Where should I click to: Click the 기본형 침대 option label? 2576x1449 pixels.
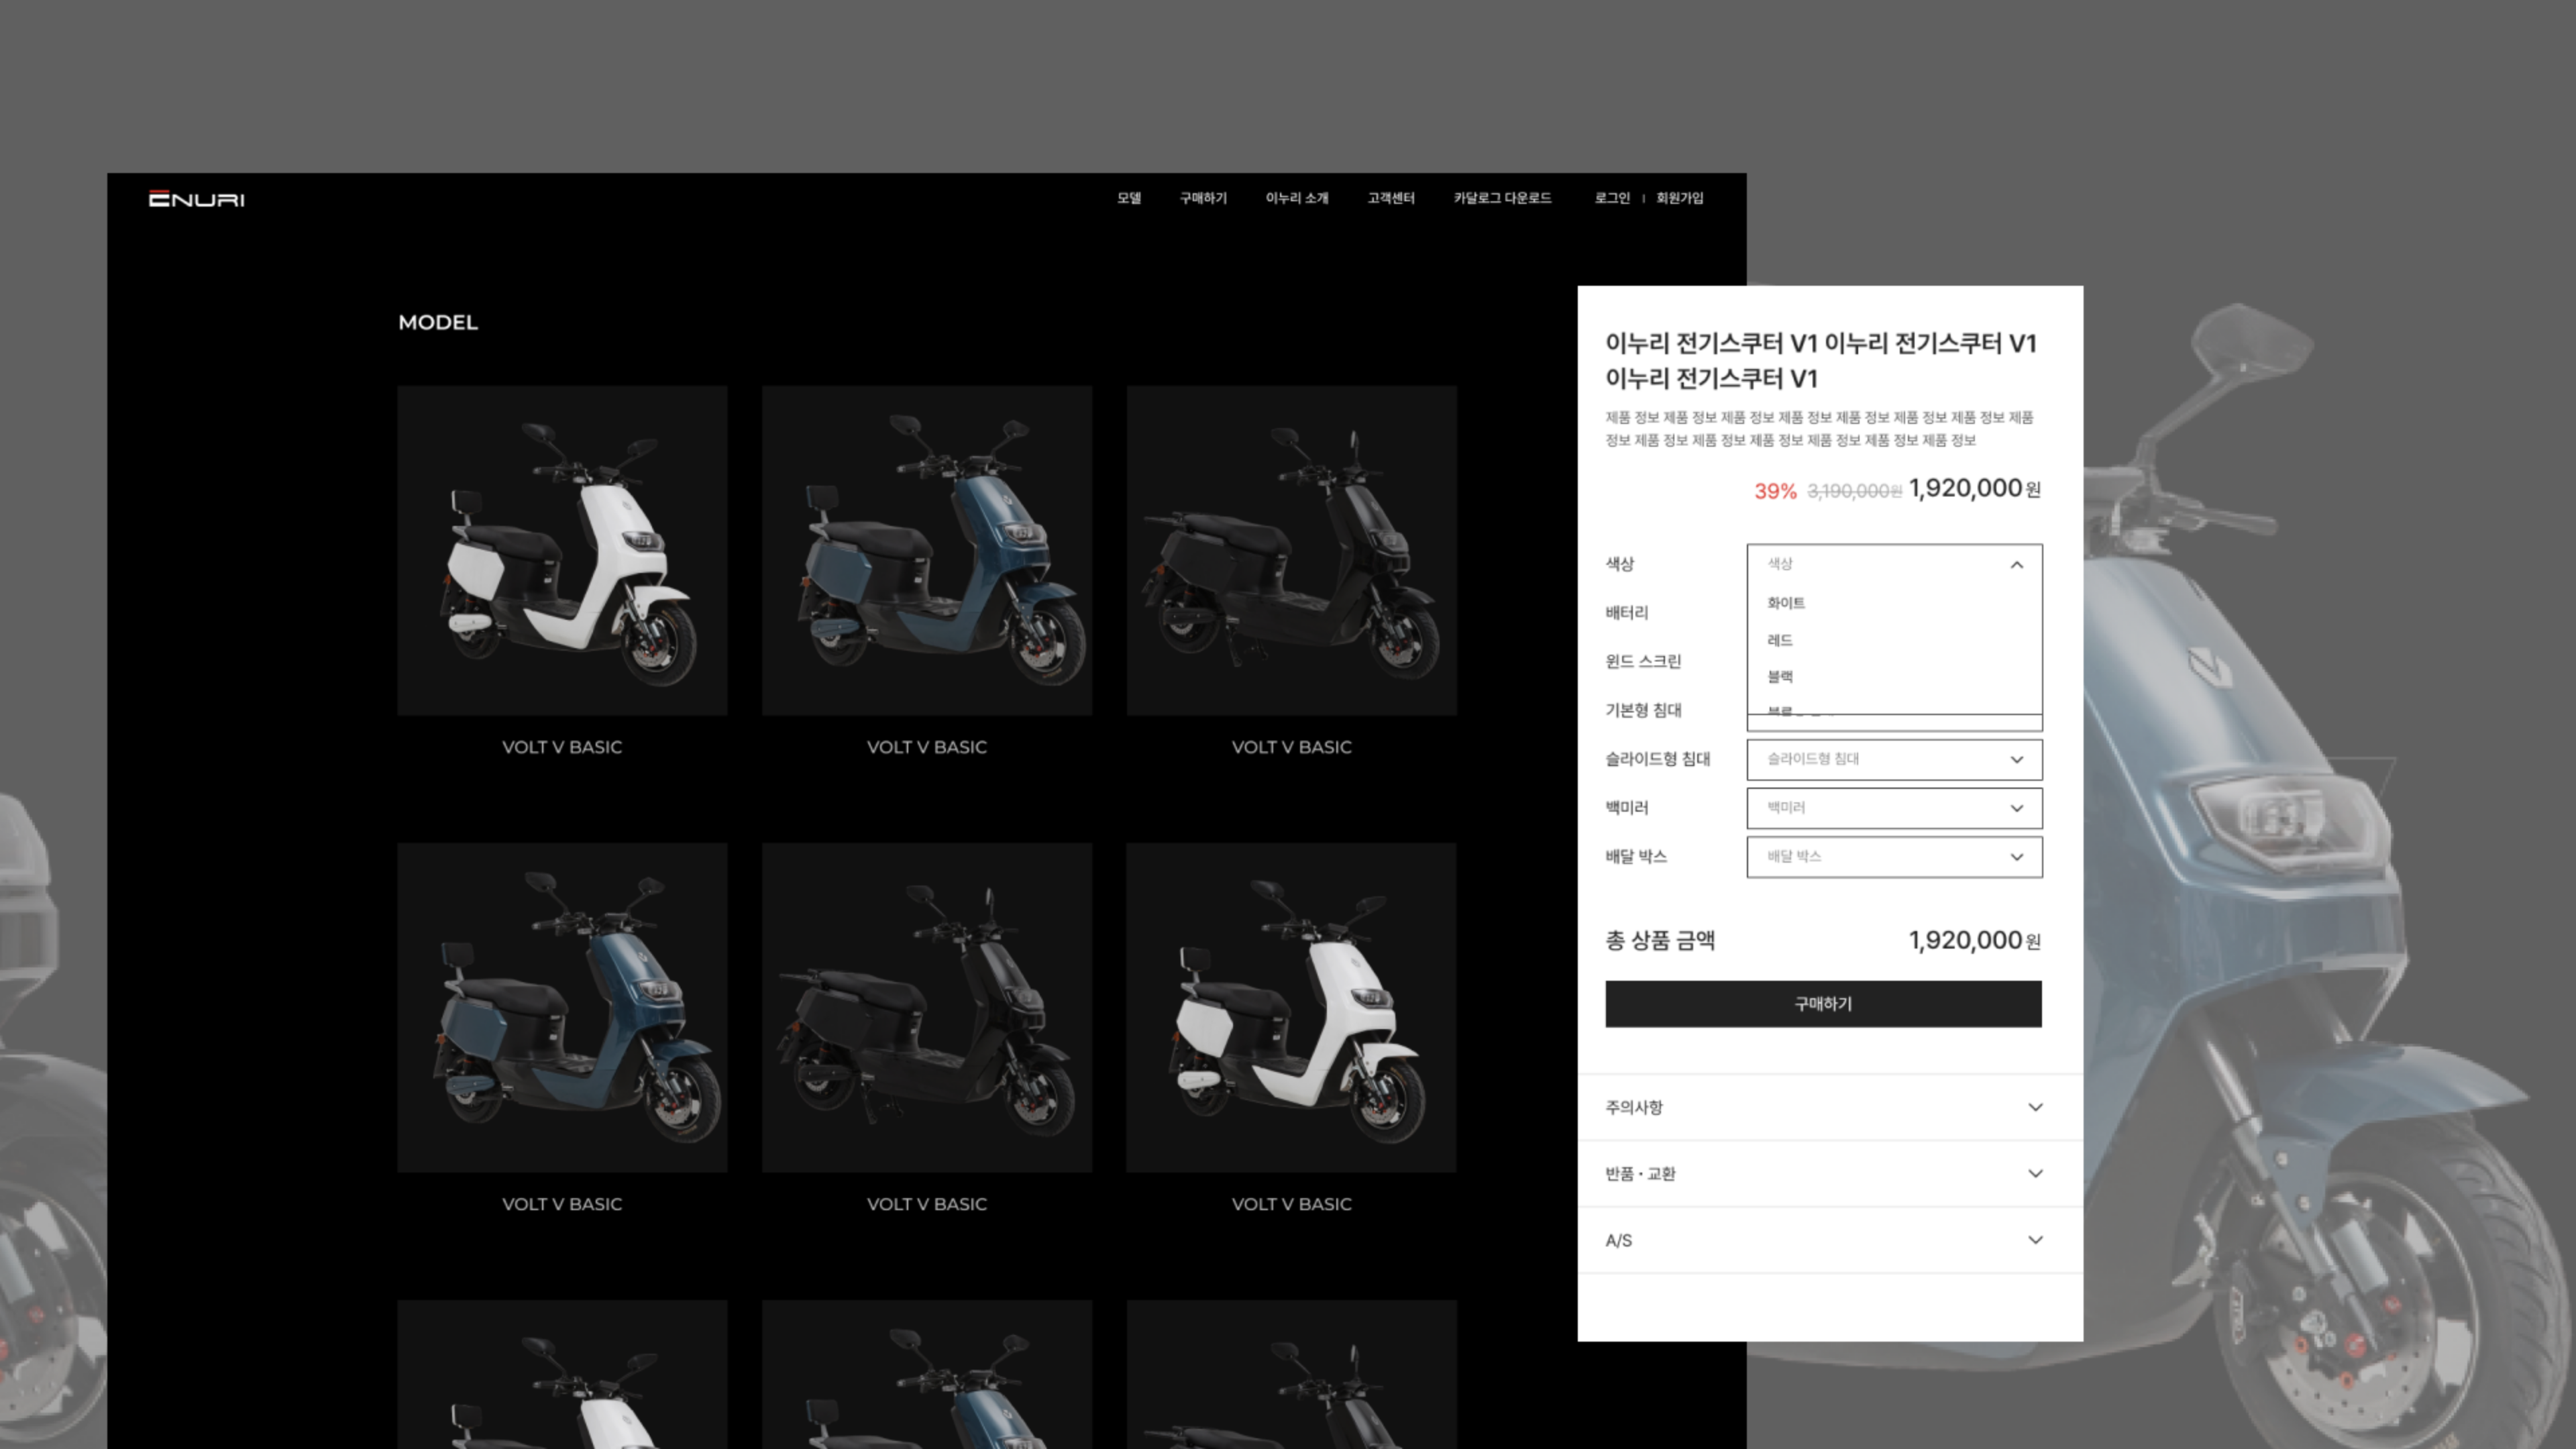point(1643,710)
